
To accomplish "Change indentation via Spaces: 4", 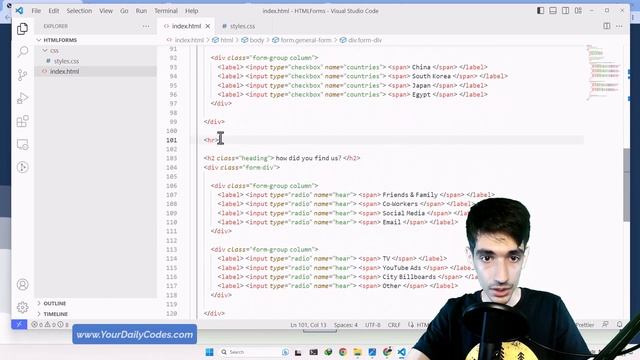I will coord(345,325).
